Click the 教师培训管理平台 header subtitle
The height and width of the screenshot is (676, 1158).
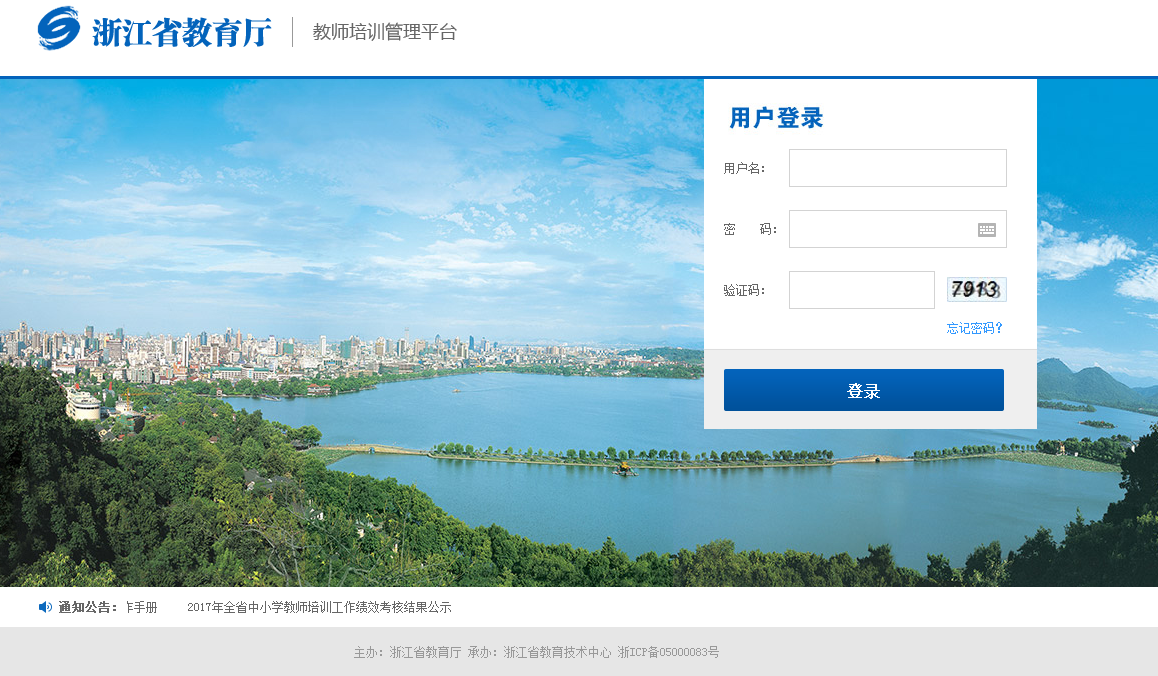coord(384,32)
